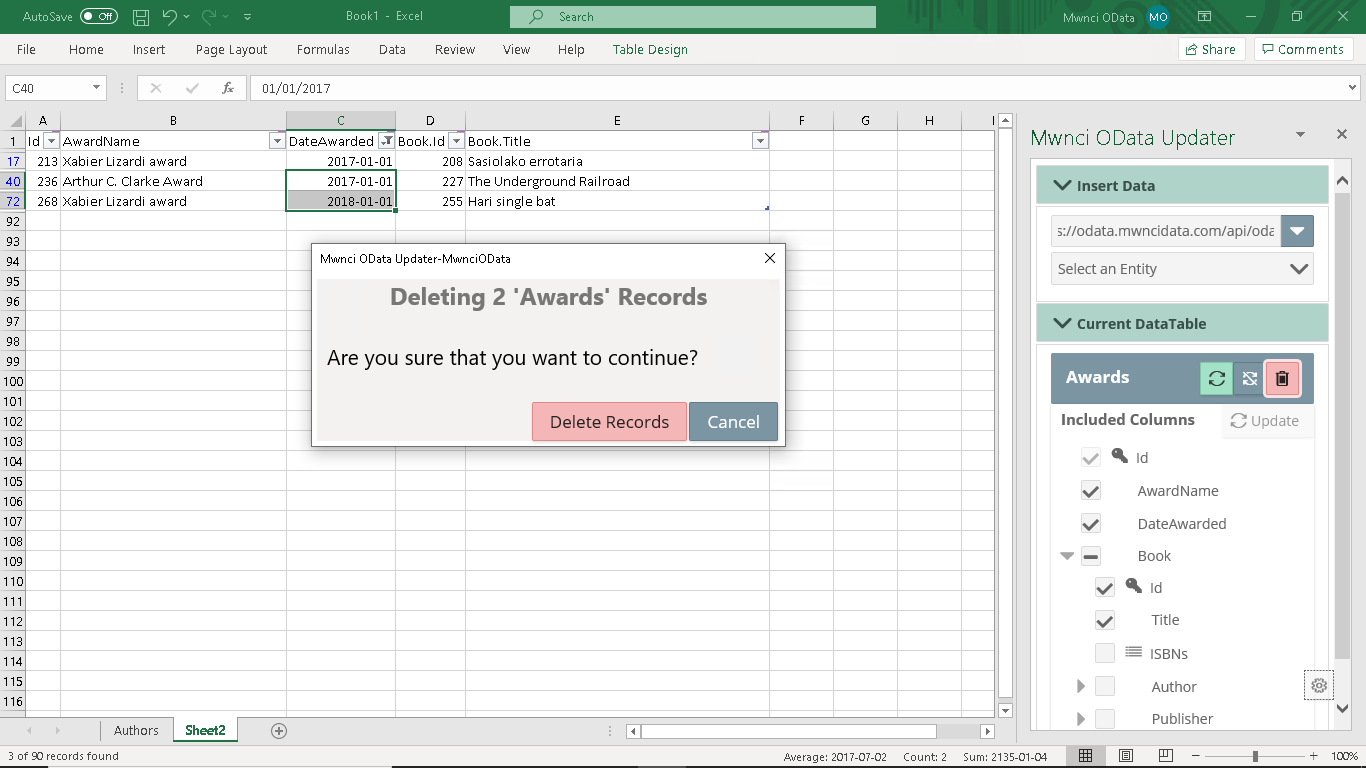Open the View ribbon tab

(516, 49)
